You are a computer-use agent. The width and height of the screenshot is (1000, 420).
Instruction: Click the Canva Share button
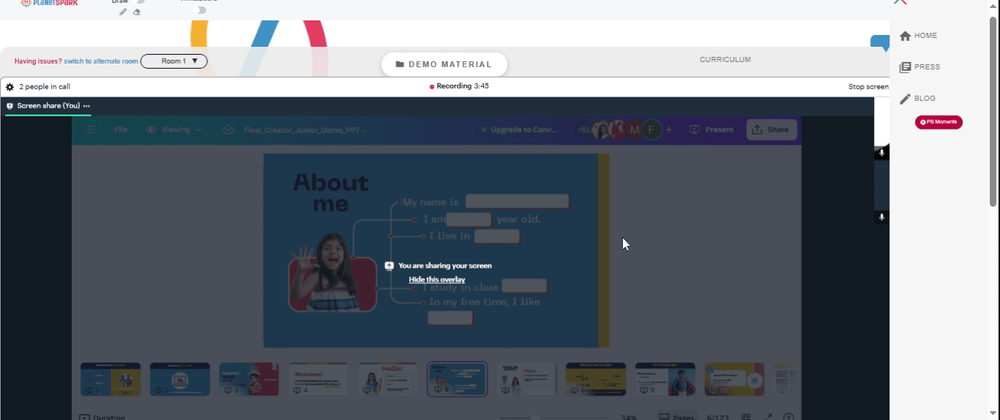click(x=772, y=129)
